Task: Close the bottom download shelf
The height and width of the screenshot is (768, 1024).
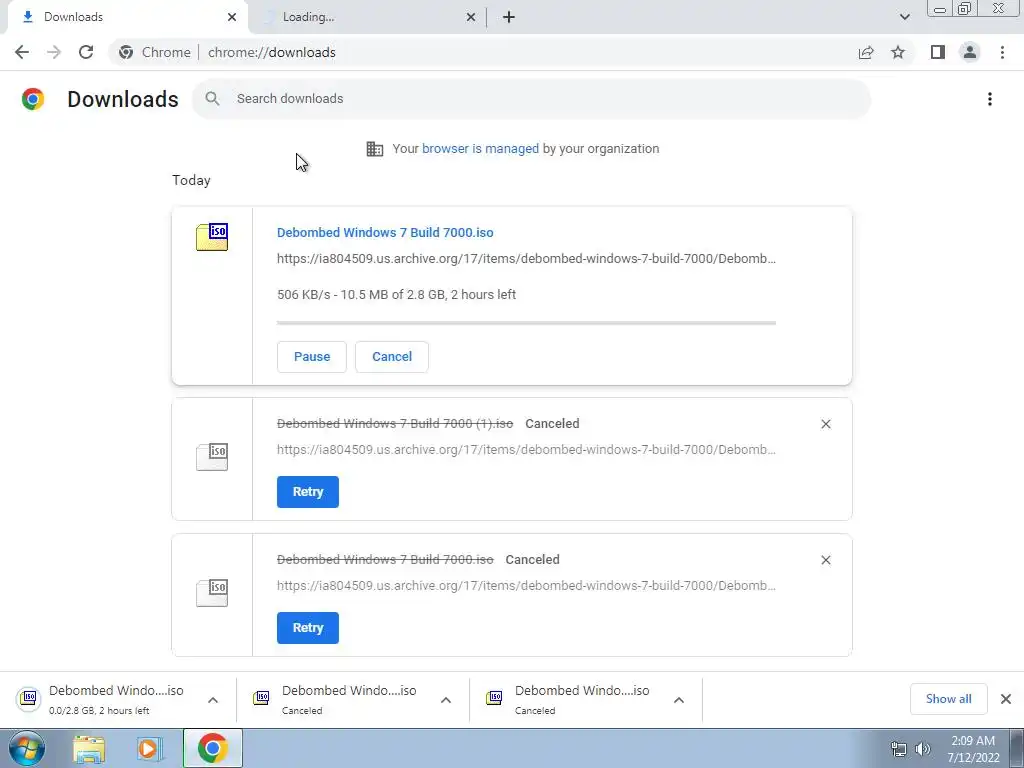Action: coord(1006,699)
